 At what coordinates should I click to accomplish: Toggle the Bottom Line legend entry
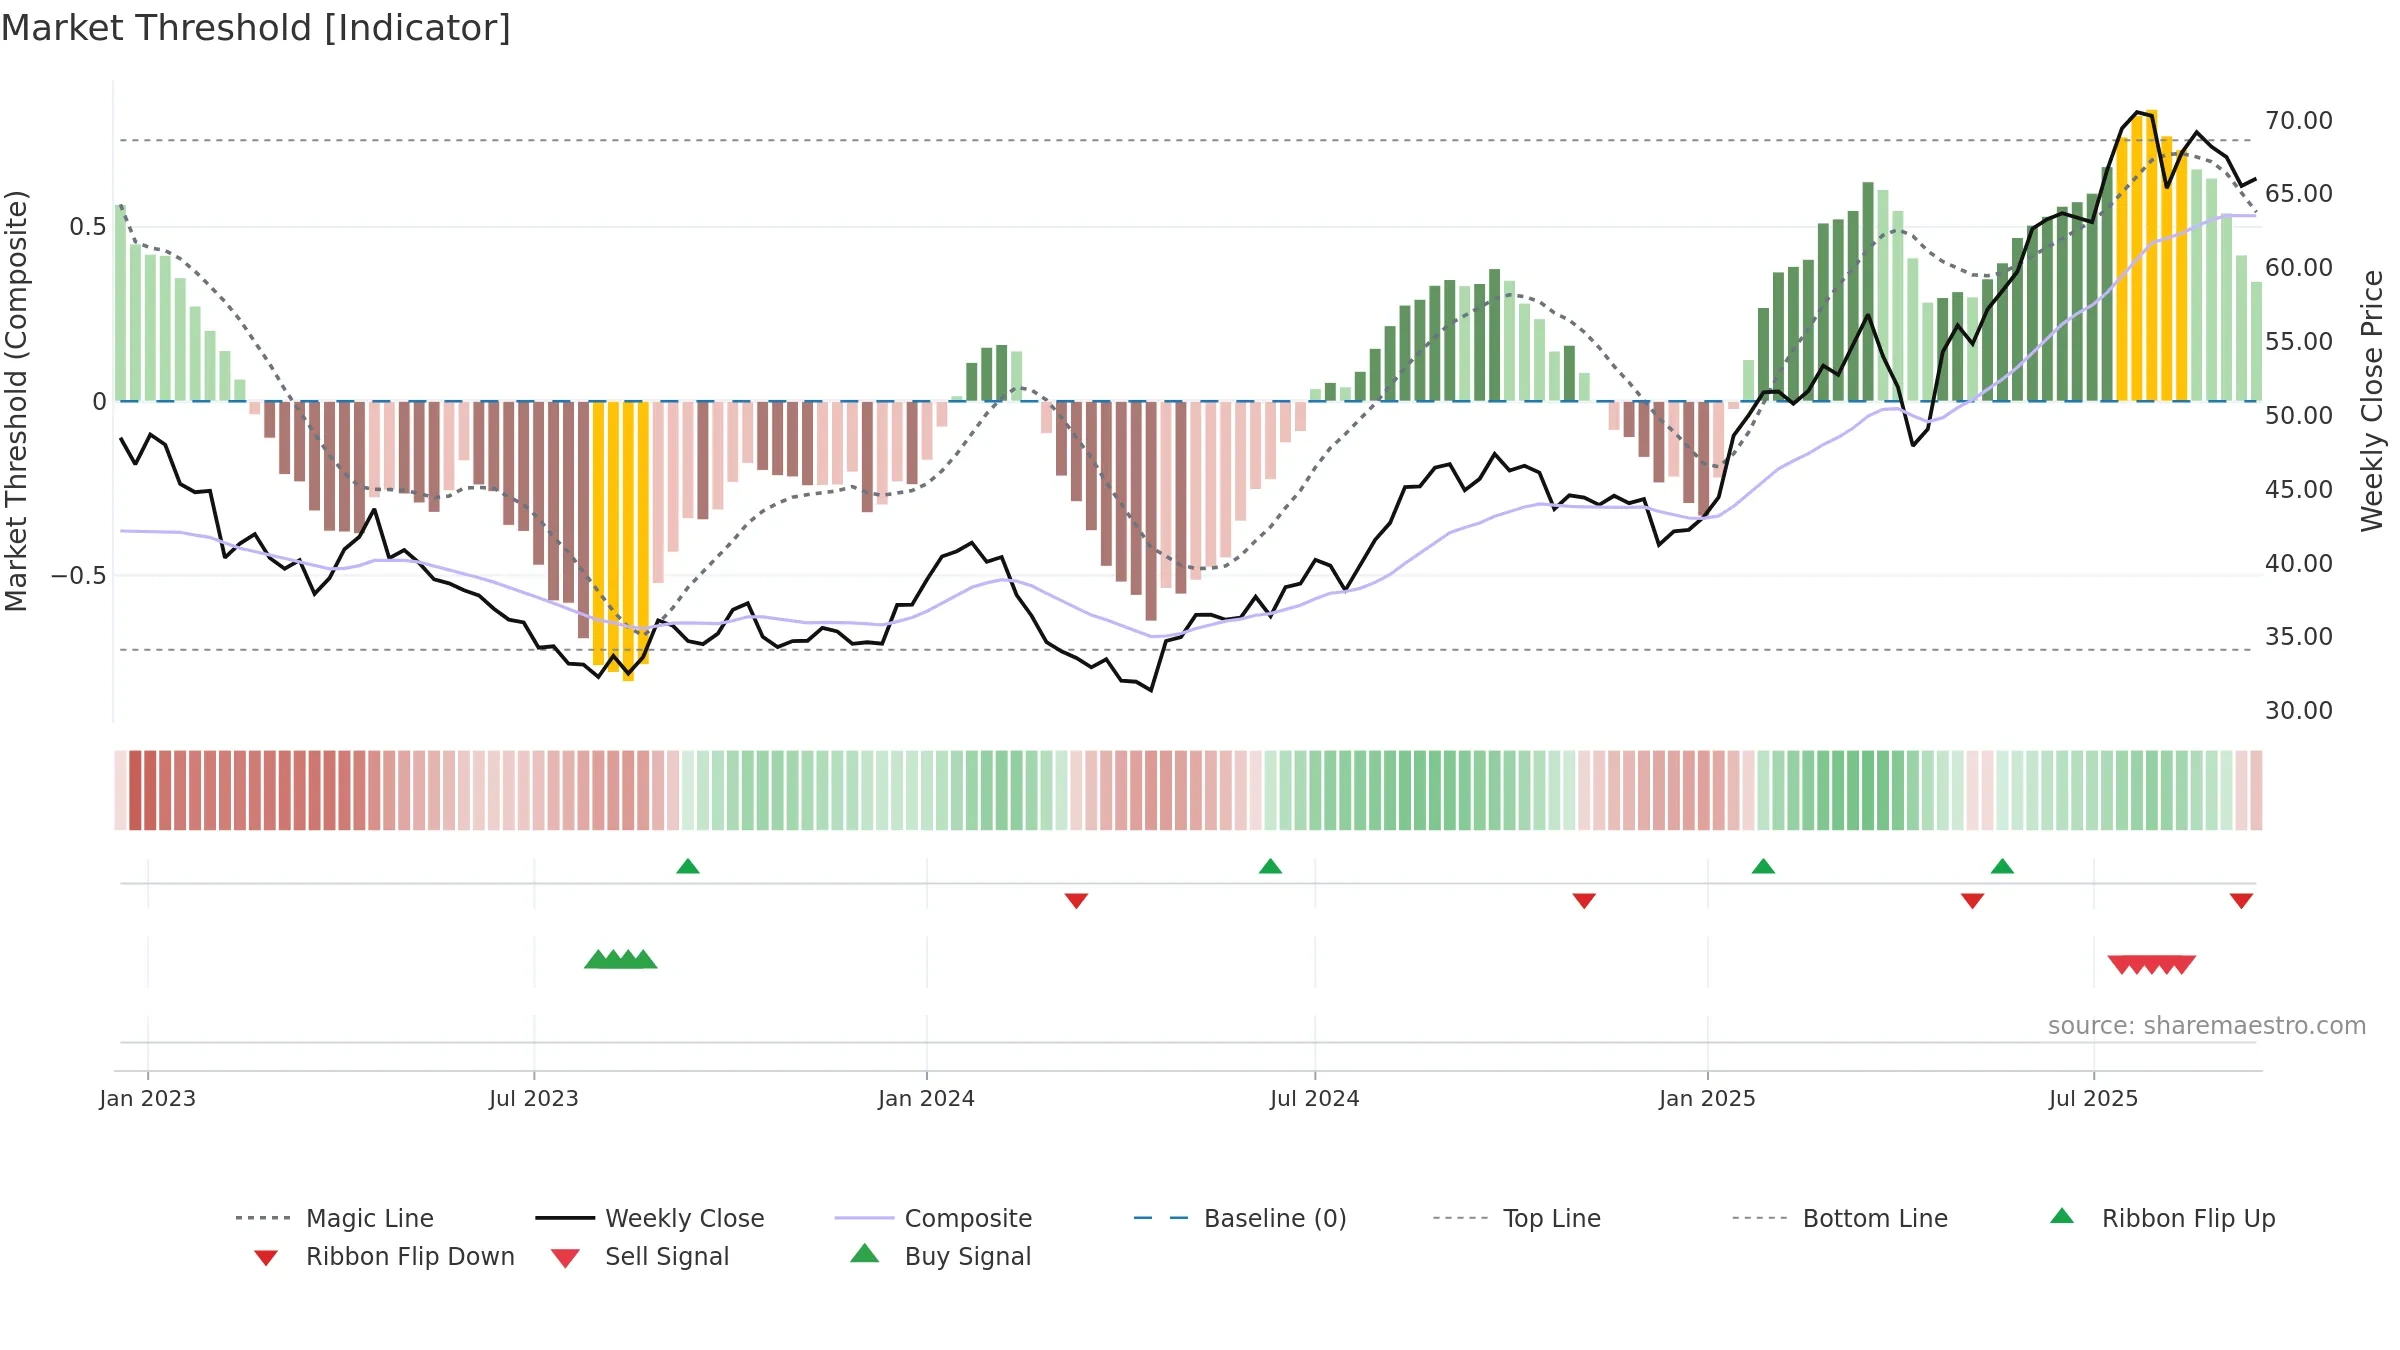(x=1840, y=1218)
